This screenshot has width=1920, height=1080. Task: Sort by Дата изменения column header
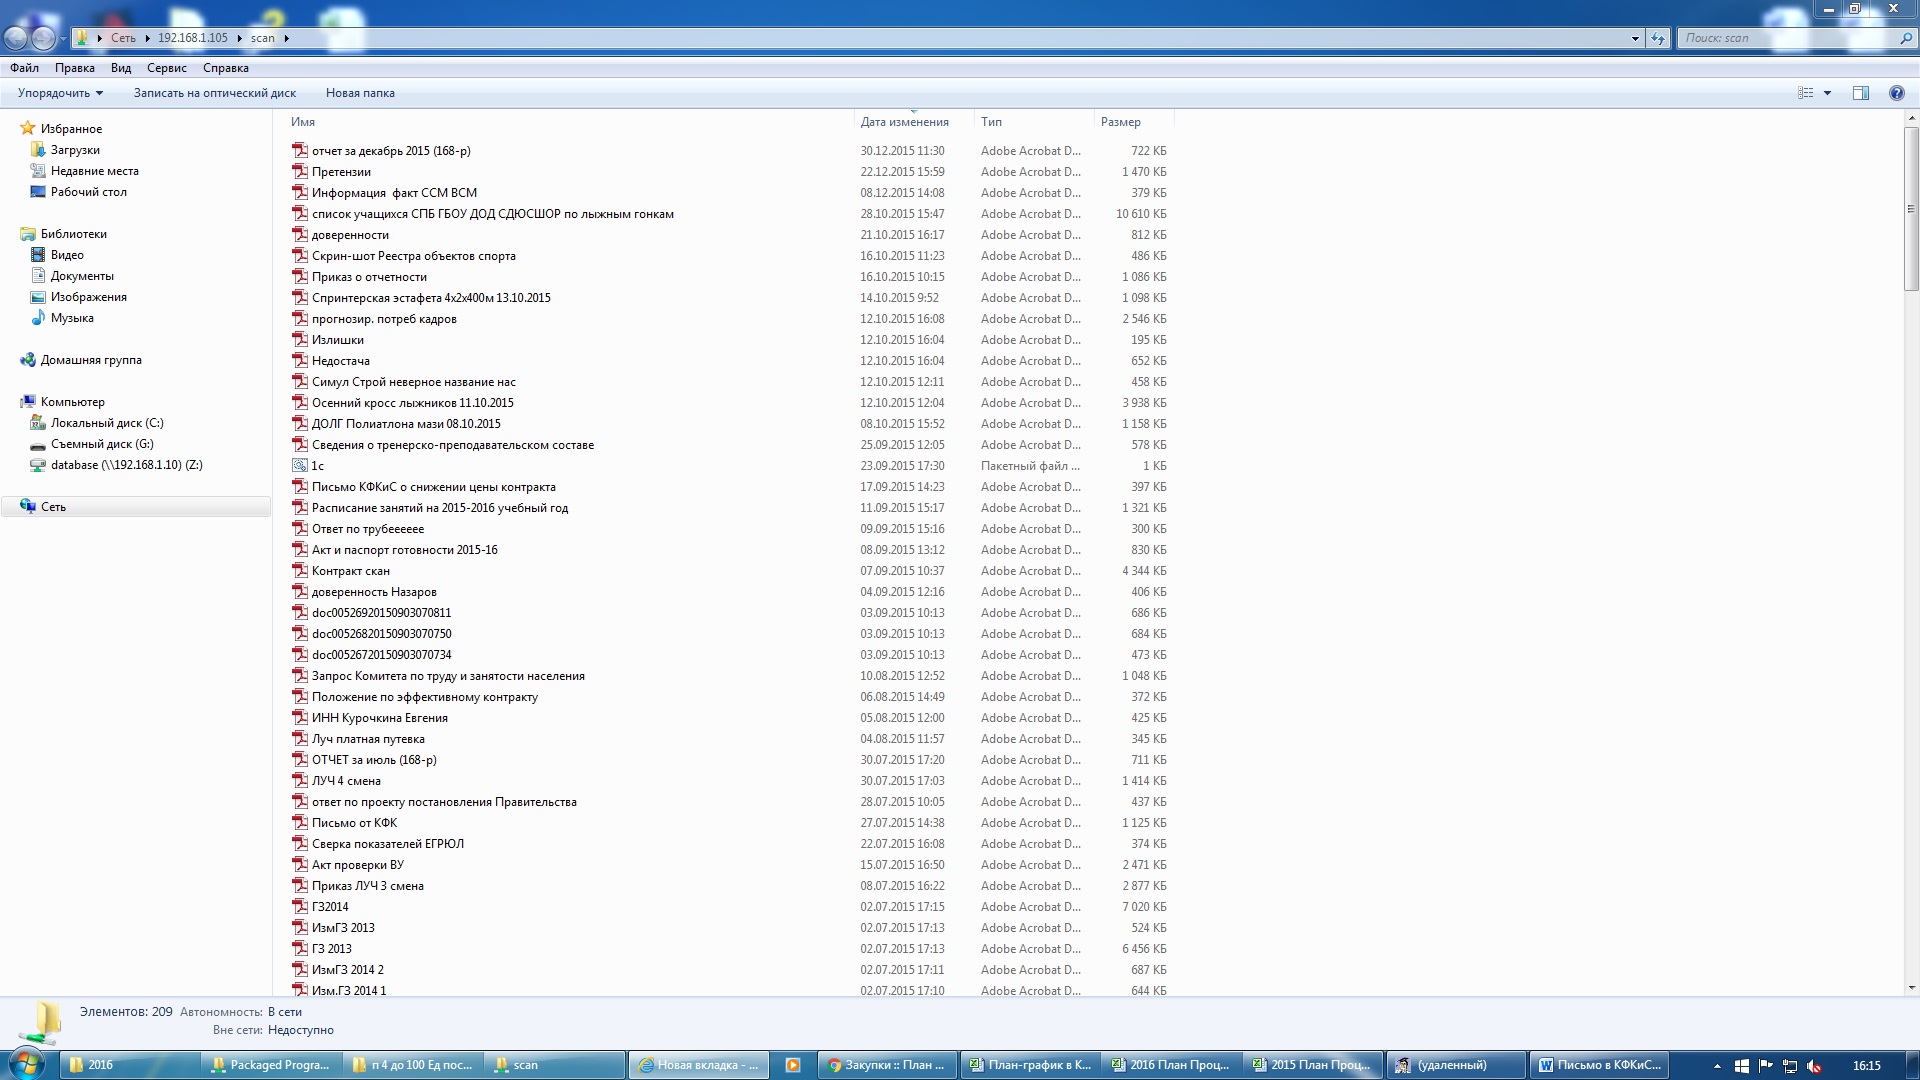904,122
